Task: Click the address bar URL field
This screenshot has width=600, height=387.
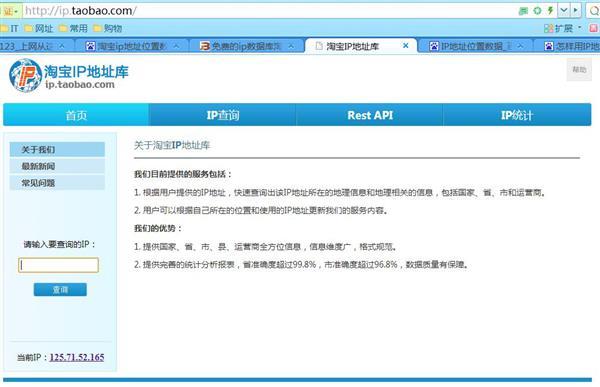Action: (268, 11)
